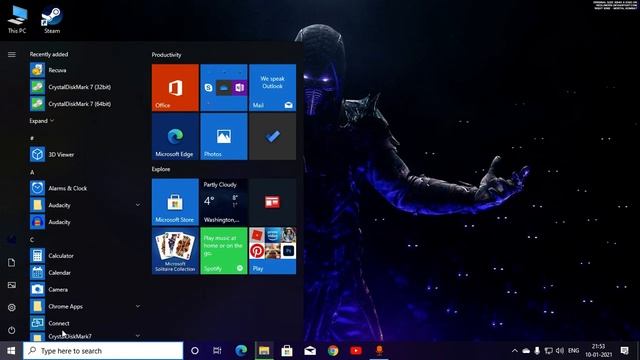Open Mail from the taskbar
The image size is (640, 360).
[310, 351]
